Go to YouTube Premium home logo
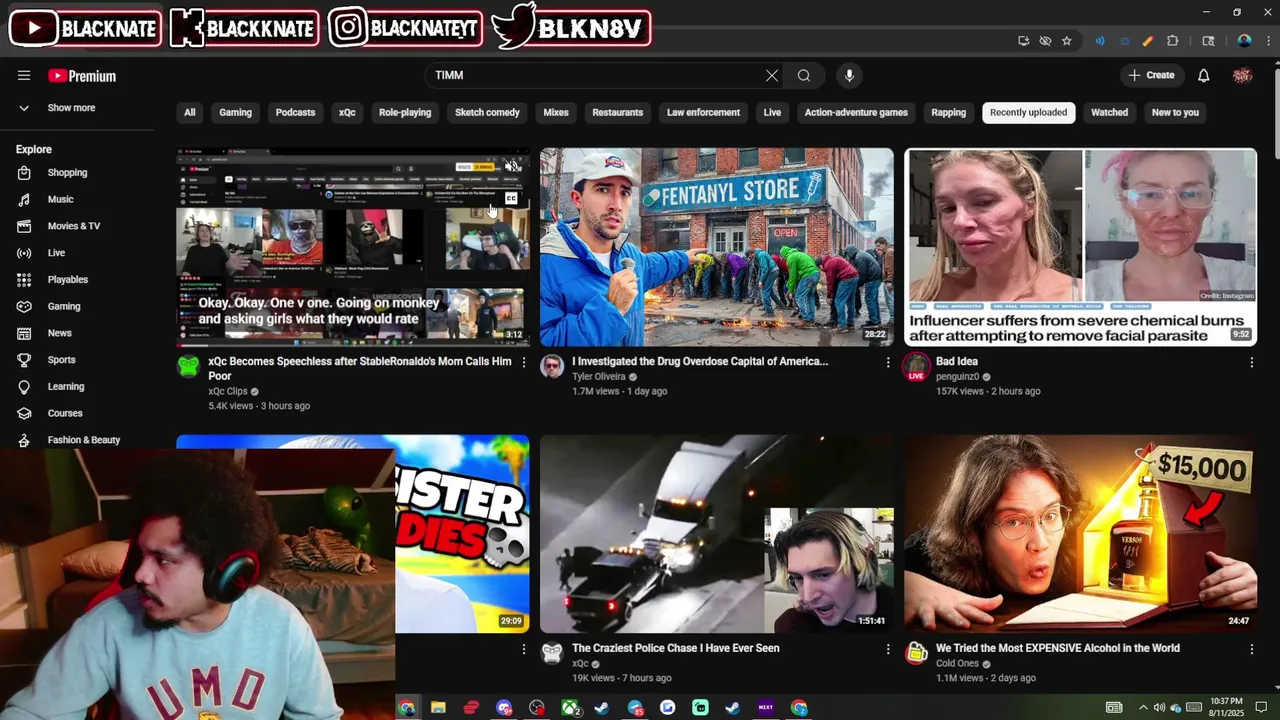This screenshot has height=720, width=1280. point(82,76)
